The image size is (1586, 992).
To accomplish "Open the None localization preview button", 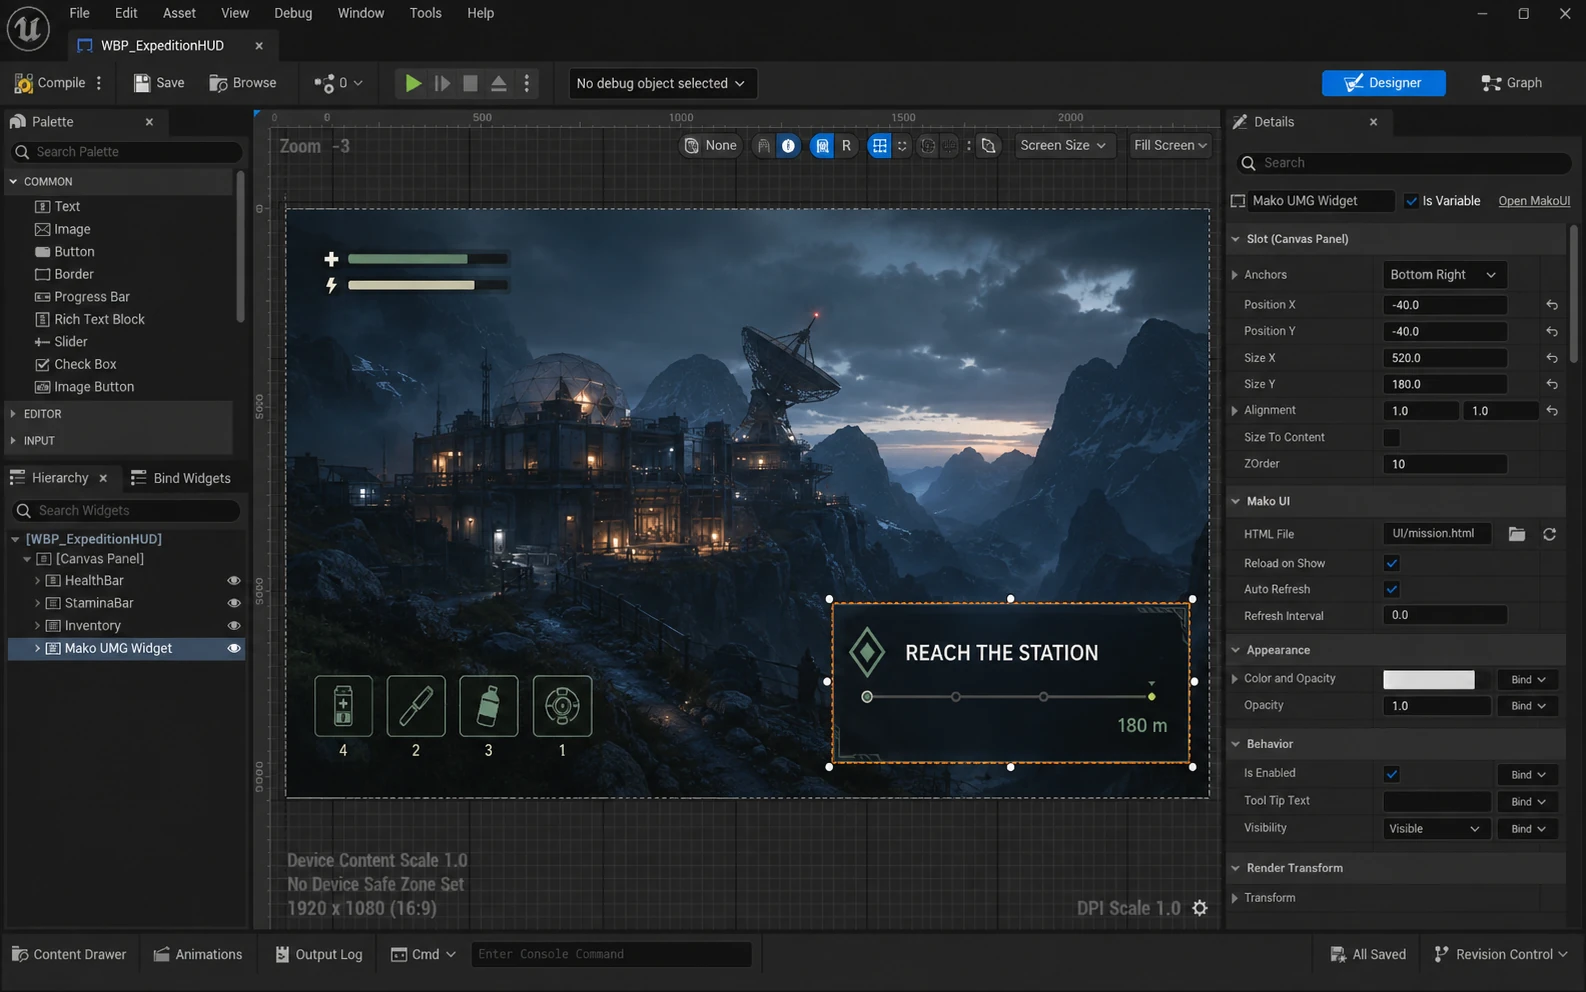I will click(x=711, y=146).
